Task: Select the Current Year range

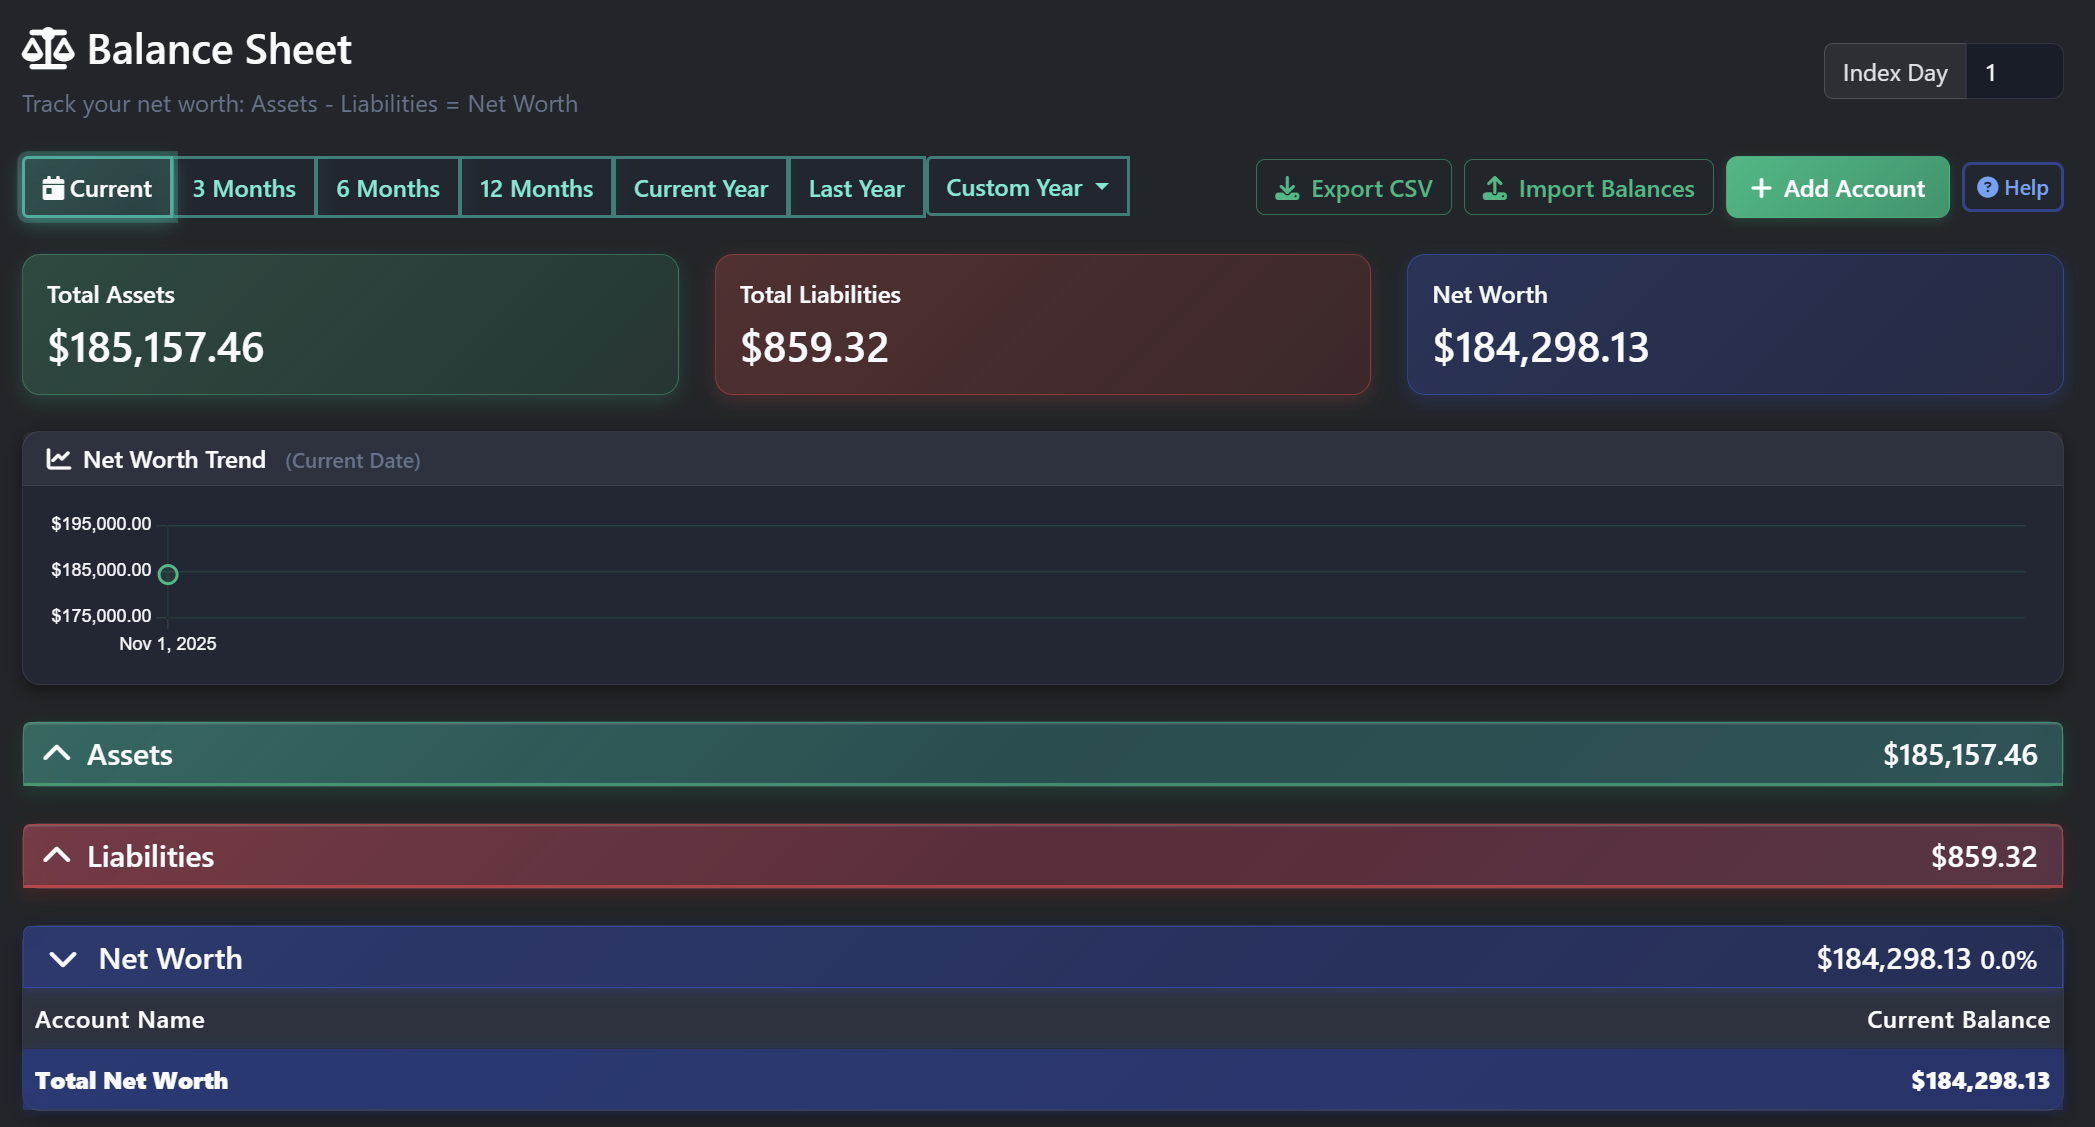Action: click(700, 187)
